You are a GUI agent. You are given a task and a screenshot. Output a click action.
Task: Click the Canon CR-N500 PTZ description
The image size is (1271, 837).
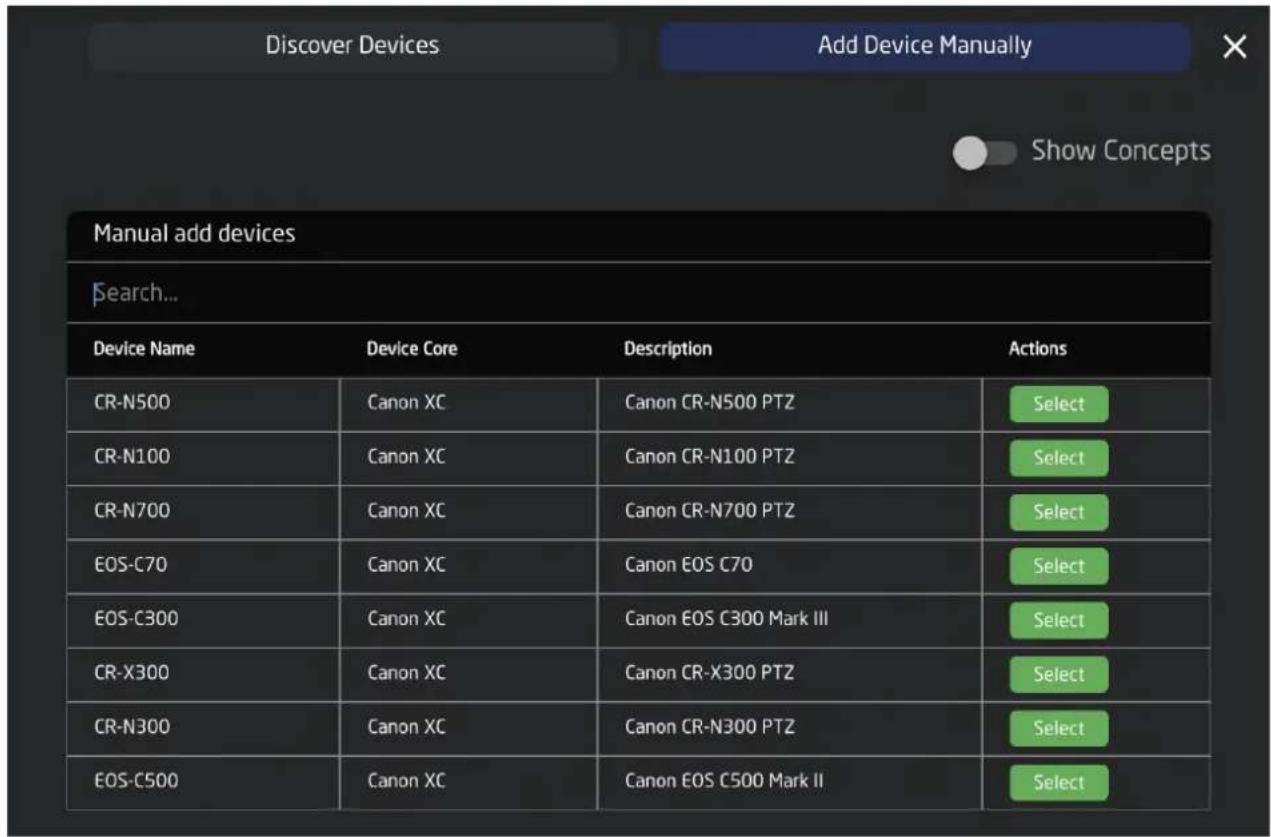(x=709, y=404)
